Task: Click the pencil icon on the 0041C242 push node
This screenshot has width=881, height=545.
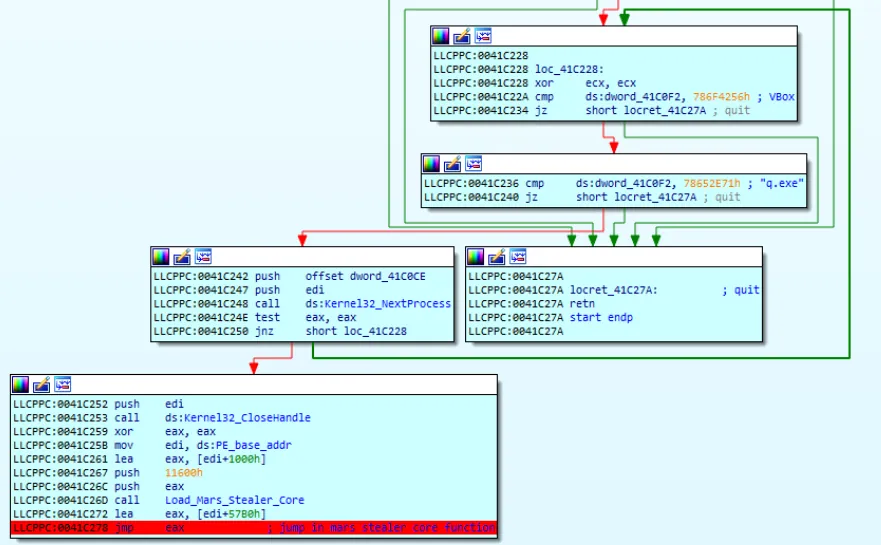Action: click(x=181, y=257)
